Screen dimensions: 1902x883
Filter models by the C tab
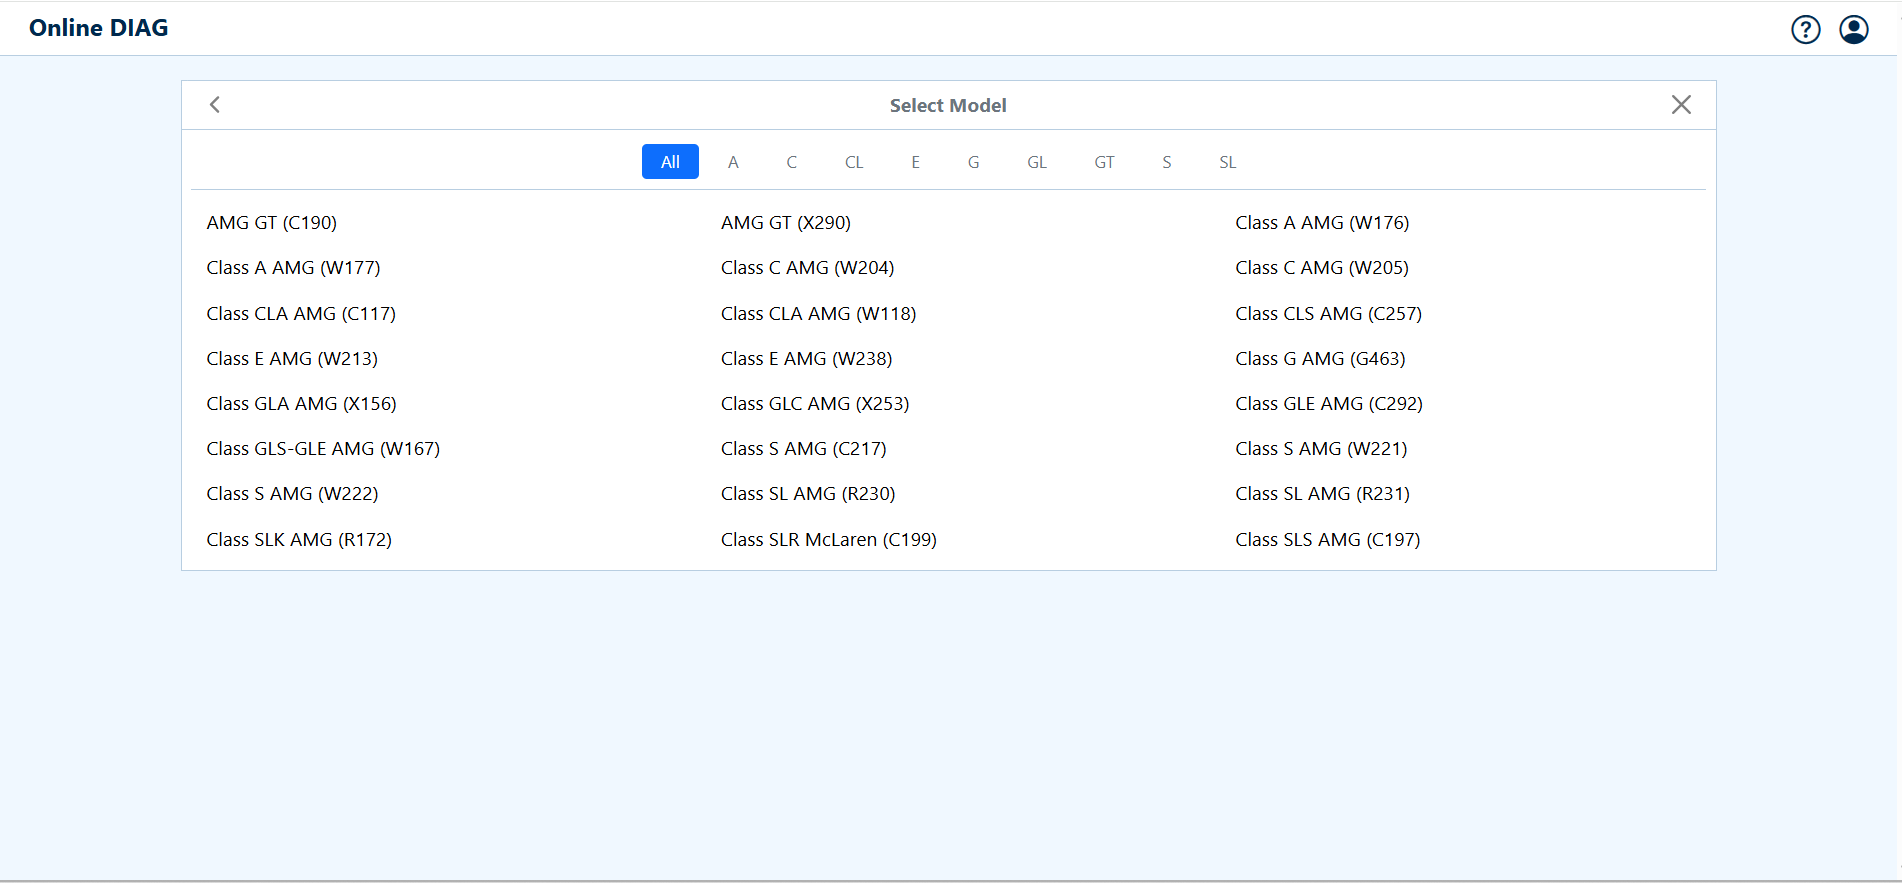[791, 162]
